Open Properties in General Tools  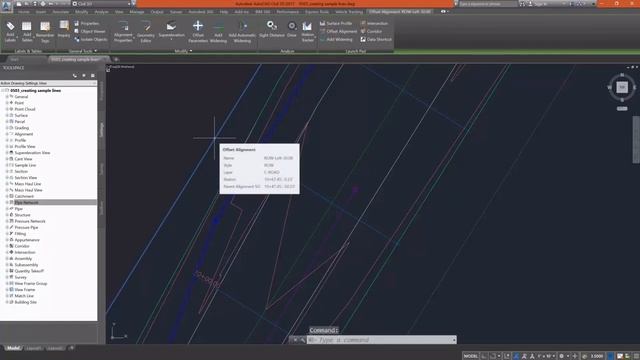[x=87, y=23]
